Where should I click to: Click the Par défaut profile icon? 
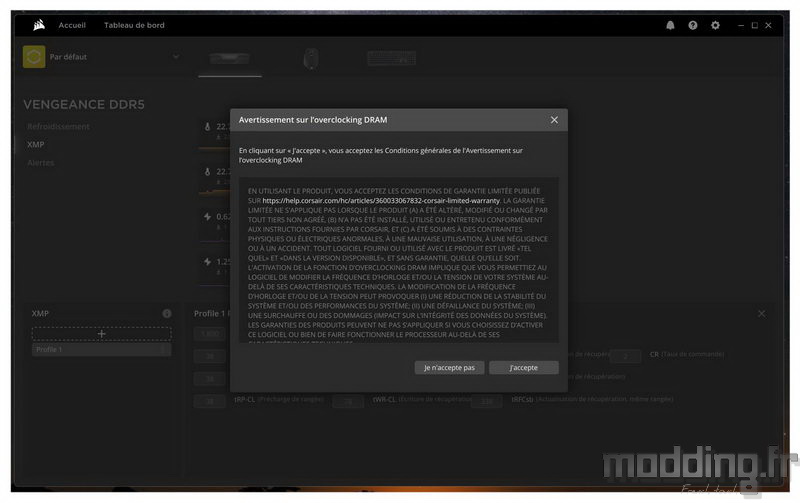click(34, 57)
